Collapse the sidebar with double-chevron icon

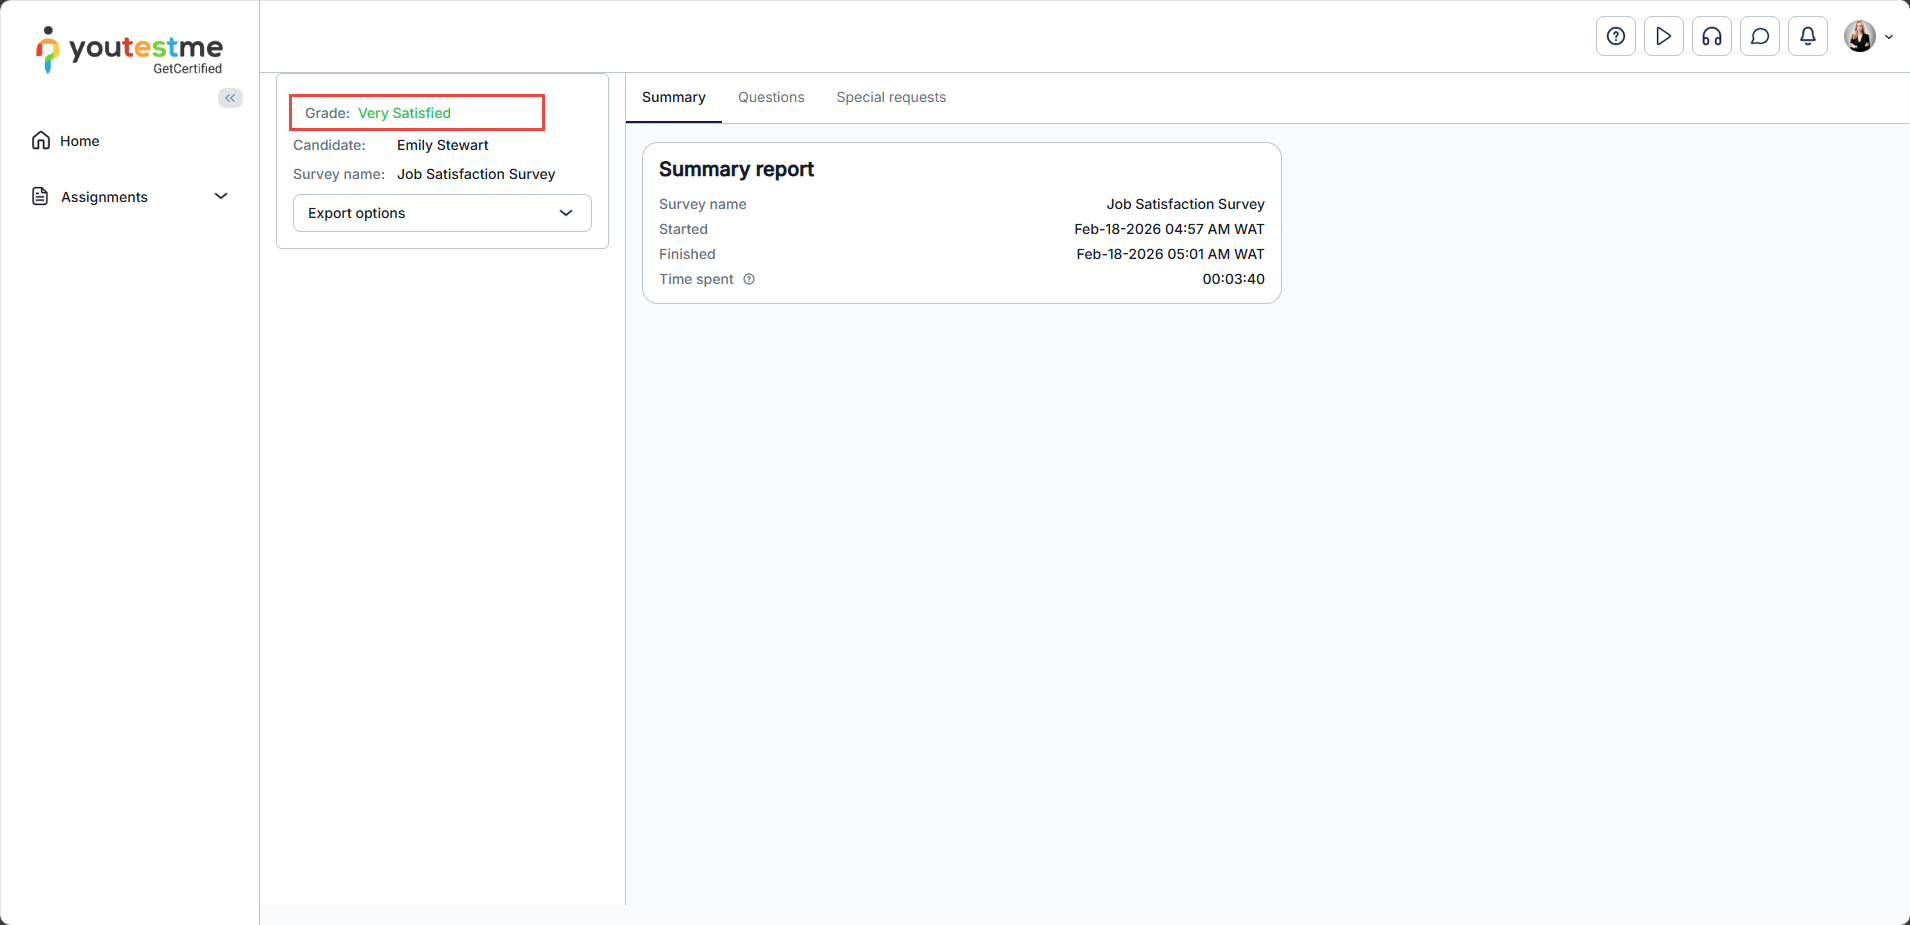pos(230,98)
